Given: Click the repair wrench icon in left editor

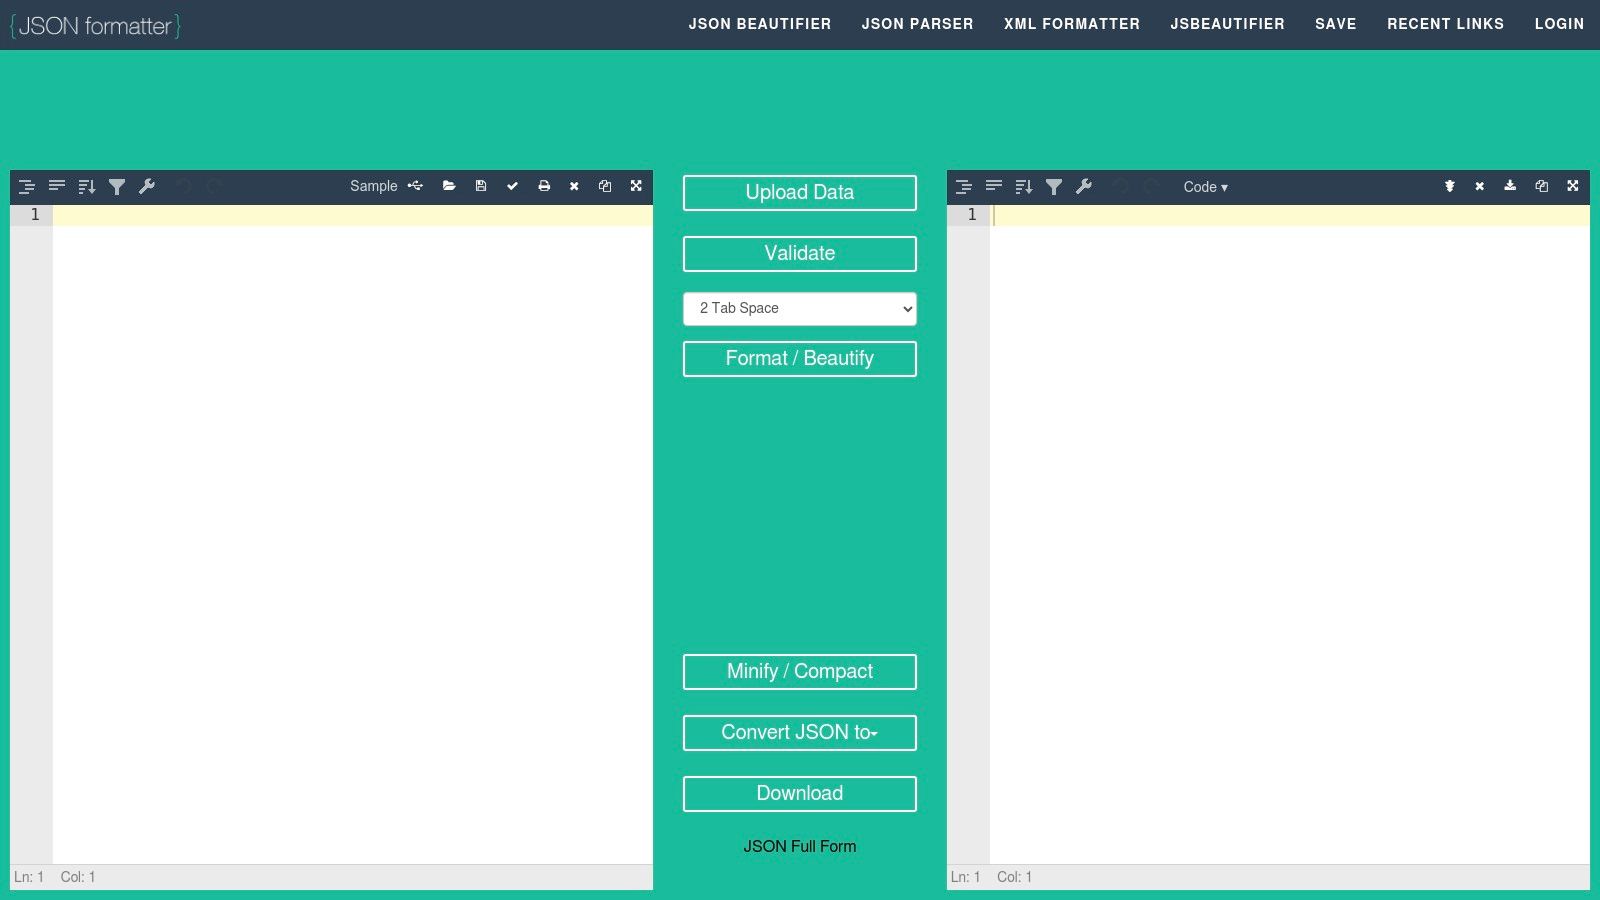Looking at the screenshot, I should [x=147, y=186].
